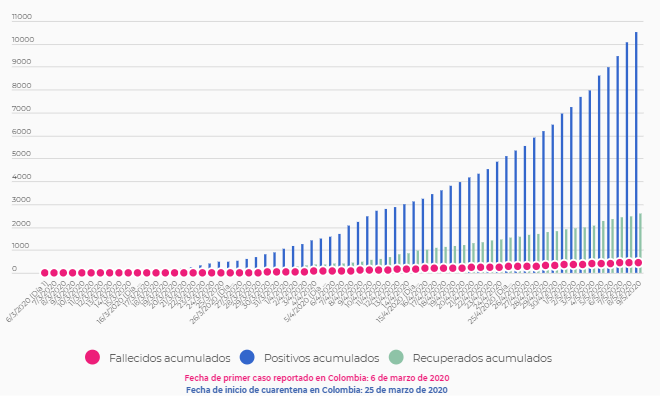Click the 11000 y-axis value label
Image resolution: width=660 pixels, height=398 pixels.
pyautogui.click(x=22, y=17)
